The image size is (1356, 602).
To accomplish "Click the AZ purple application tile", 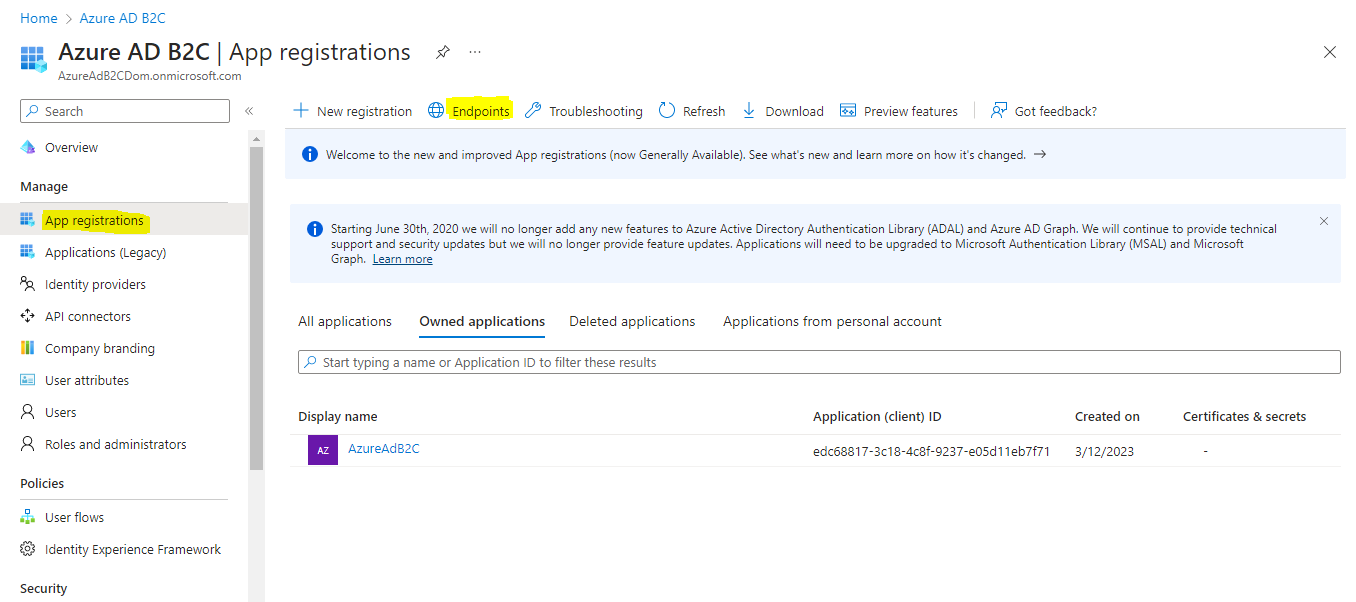I will 323,450.
